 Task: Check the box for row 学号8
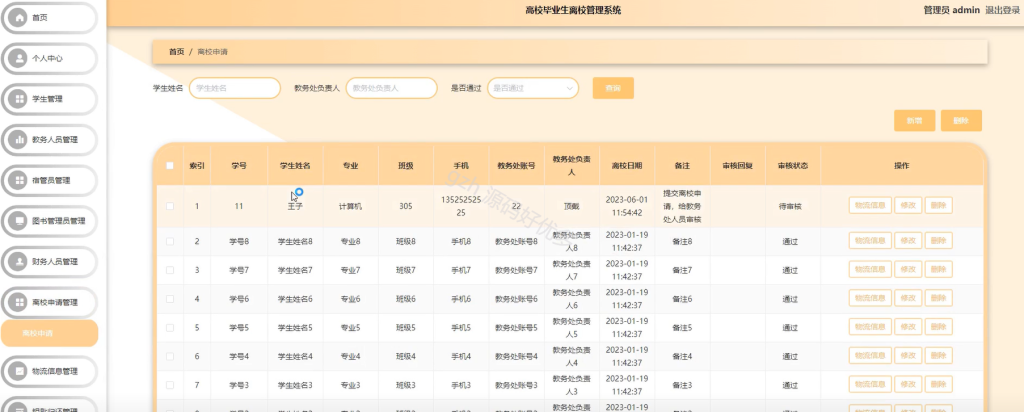[x=170, y=242]
